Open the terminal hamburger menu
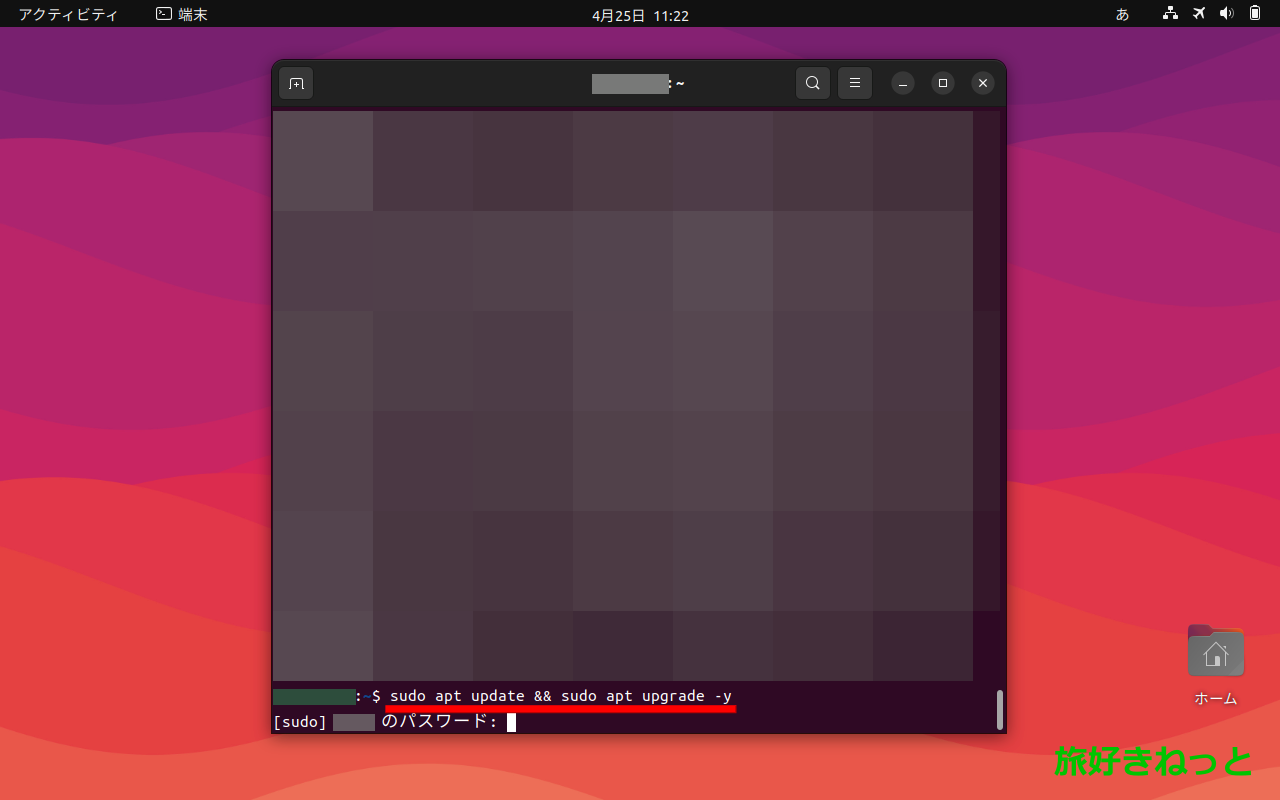This screenshot has width=1280, height=800. coord(854,83)
